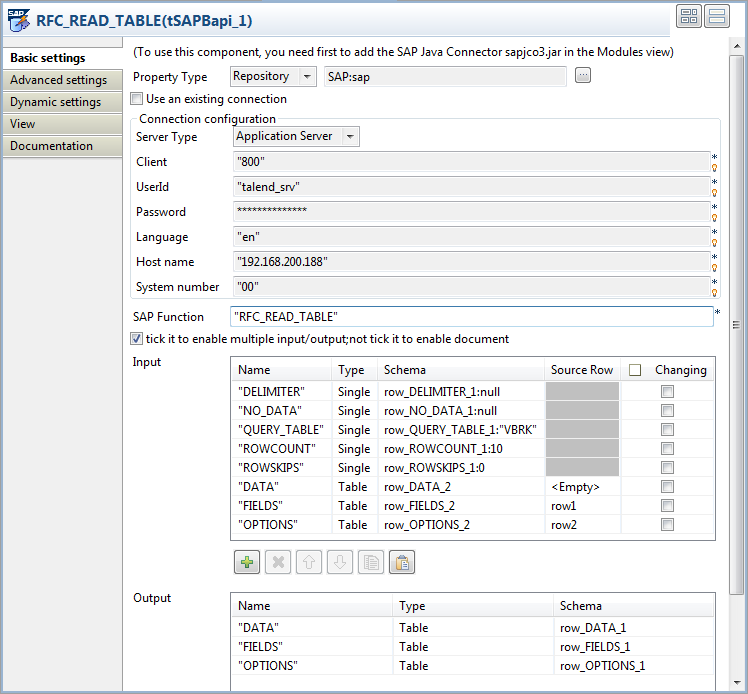Switch to the stacked rows layout icon
The height and width of the screenshot is (694, 748).
(x=717, y=15)
